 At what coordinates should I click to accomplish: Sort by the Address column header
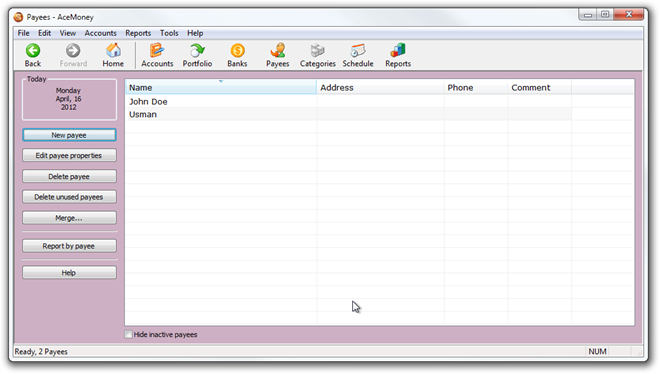pyautogui.click(x=380, y=88)
